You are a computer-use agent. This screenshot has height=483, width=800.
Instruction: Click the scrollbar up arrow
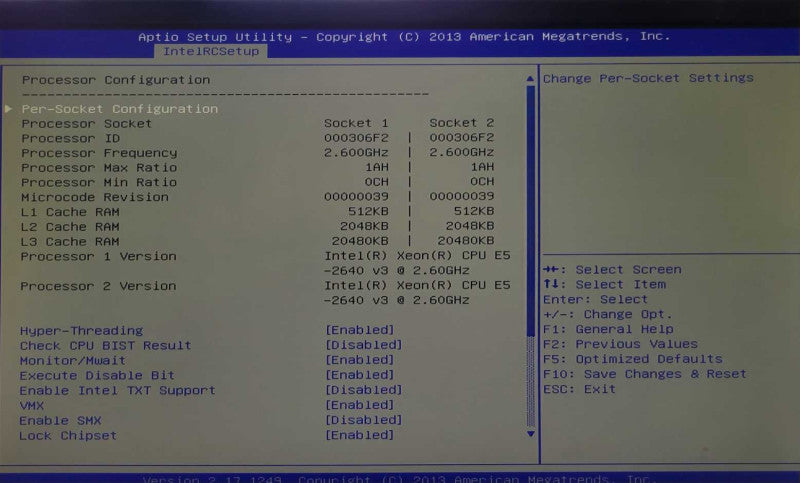coord(530,79)
